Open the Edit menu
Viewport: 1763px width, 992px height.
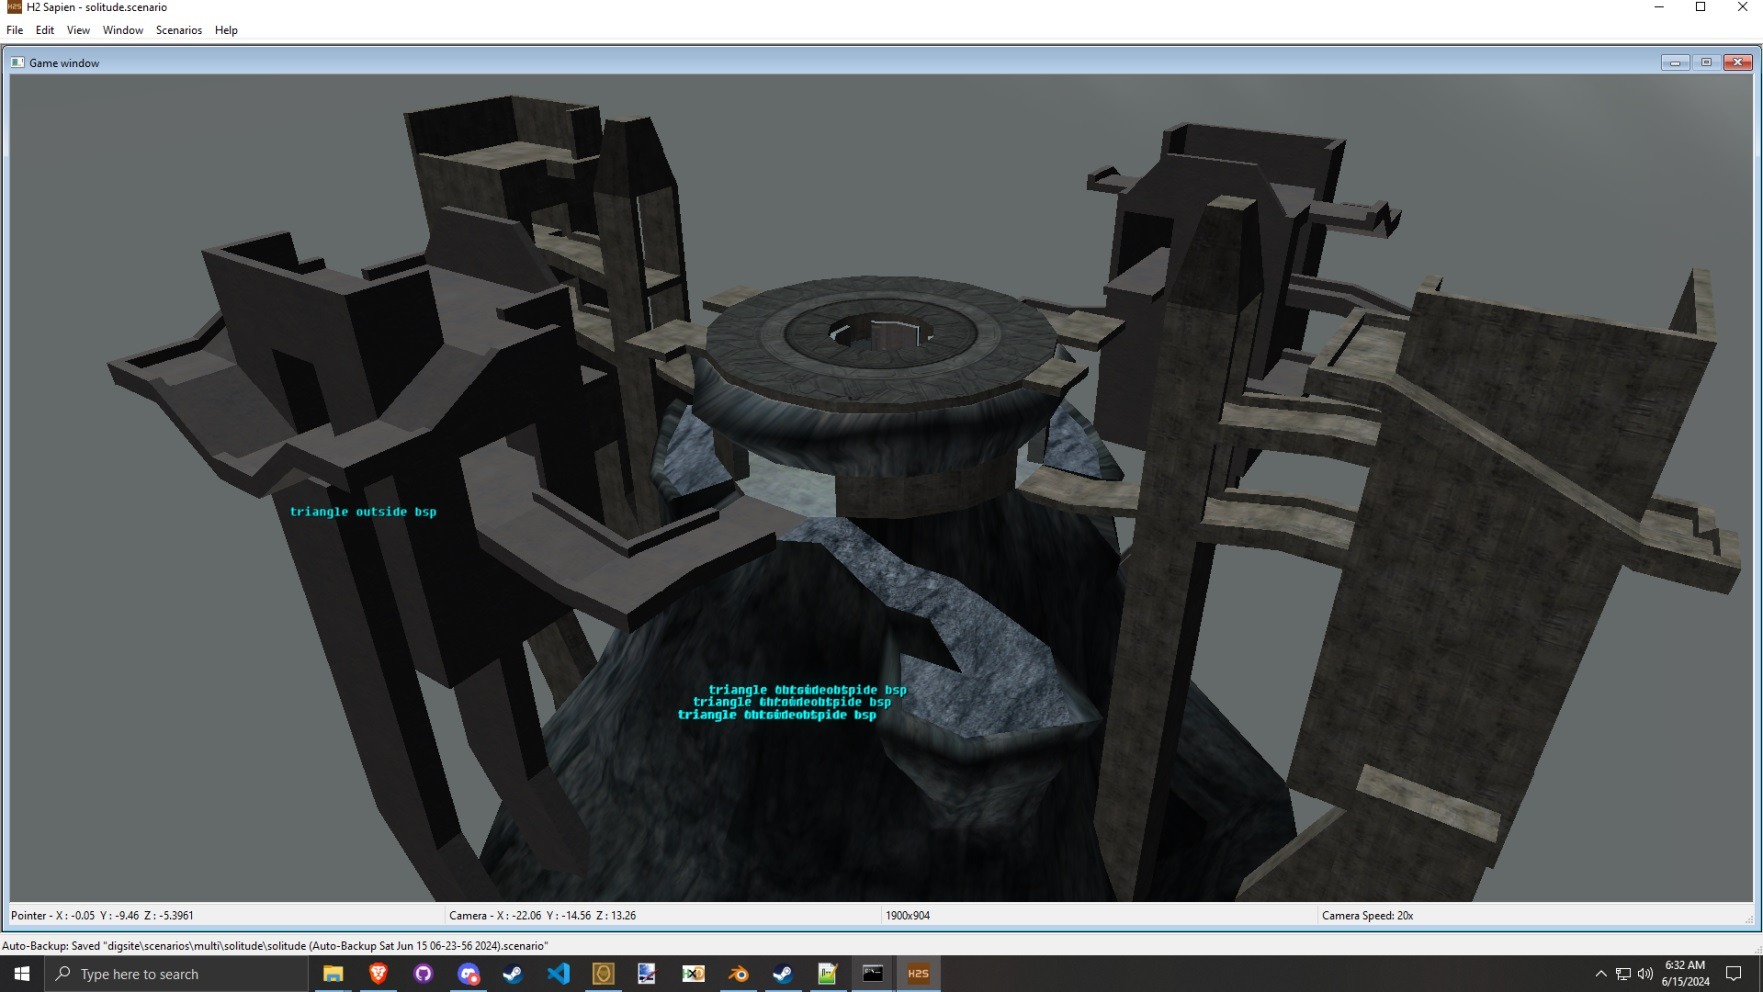(45, 30)
